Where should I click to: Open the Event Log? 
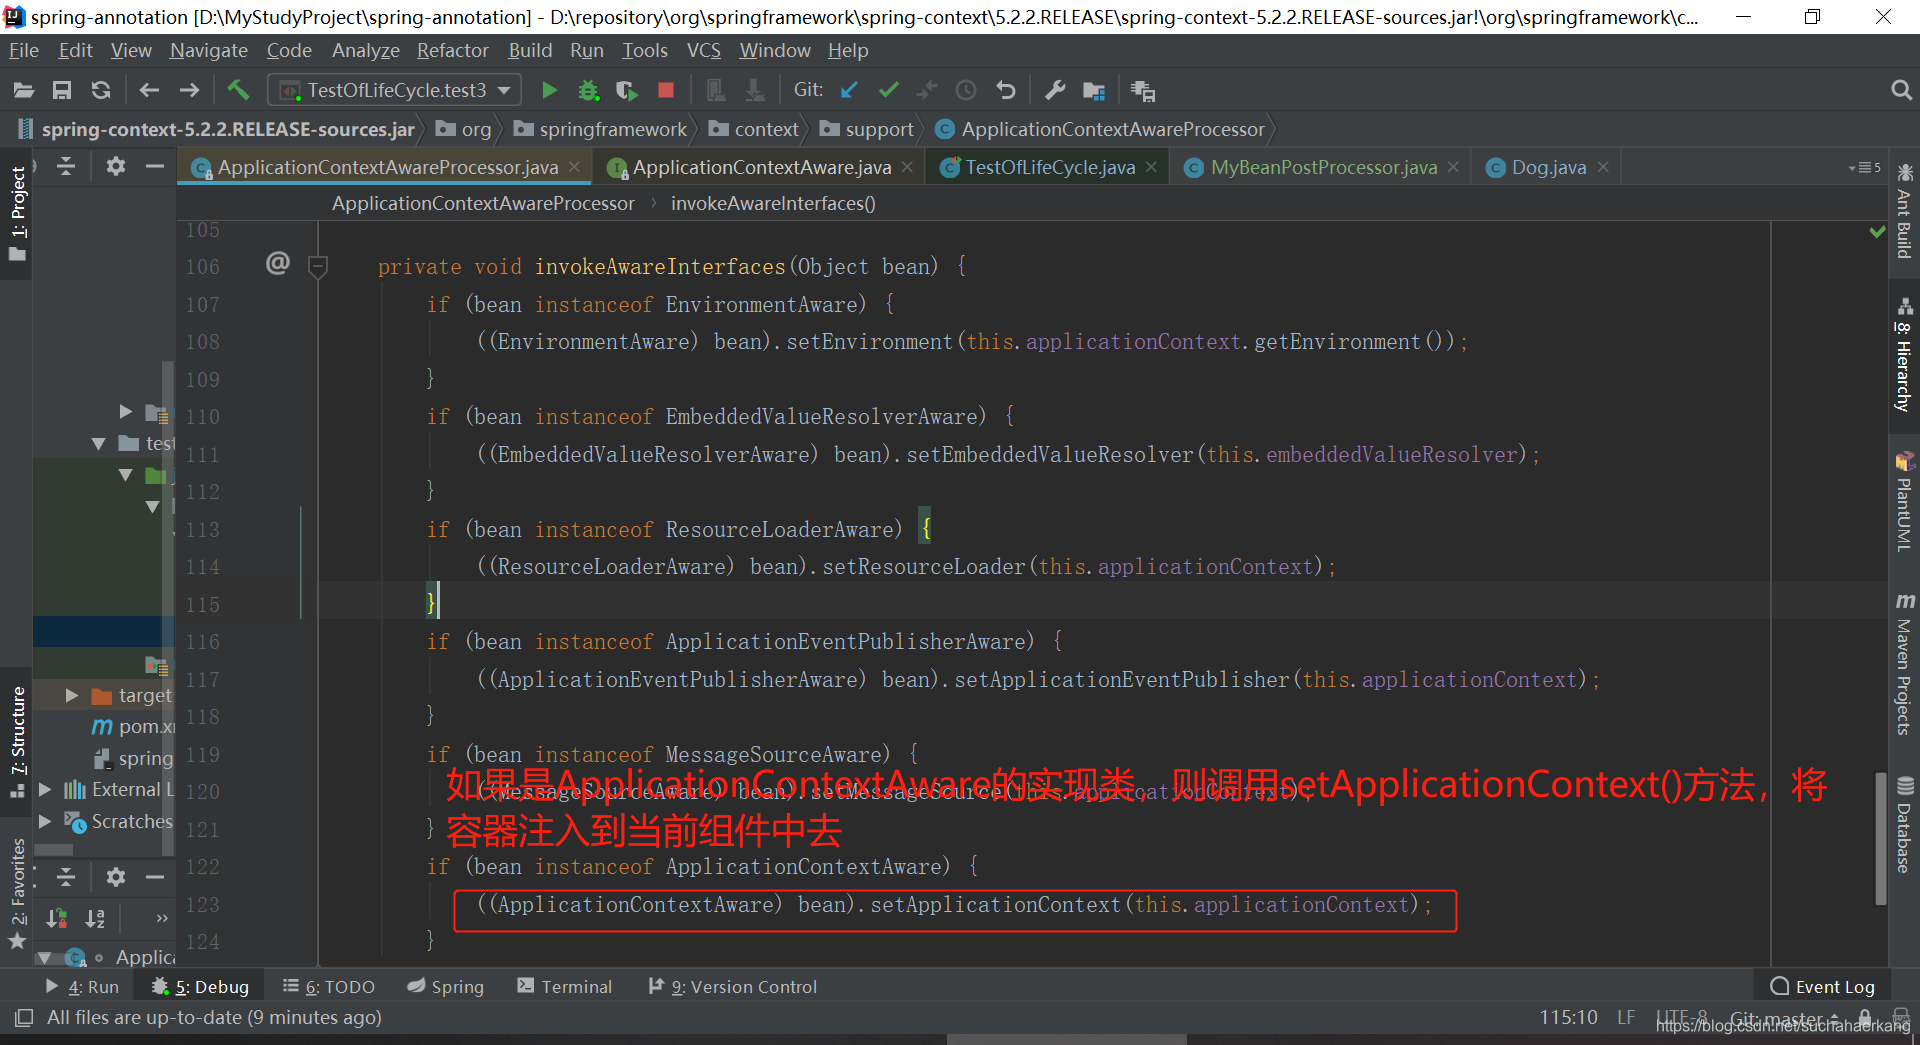click(x=1822, y=987)
